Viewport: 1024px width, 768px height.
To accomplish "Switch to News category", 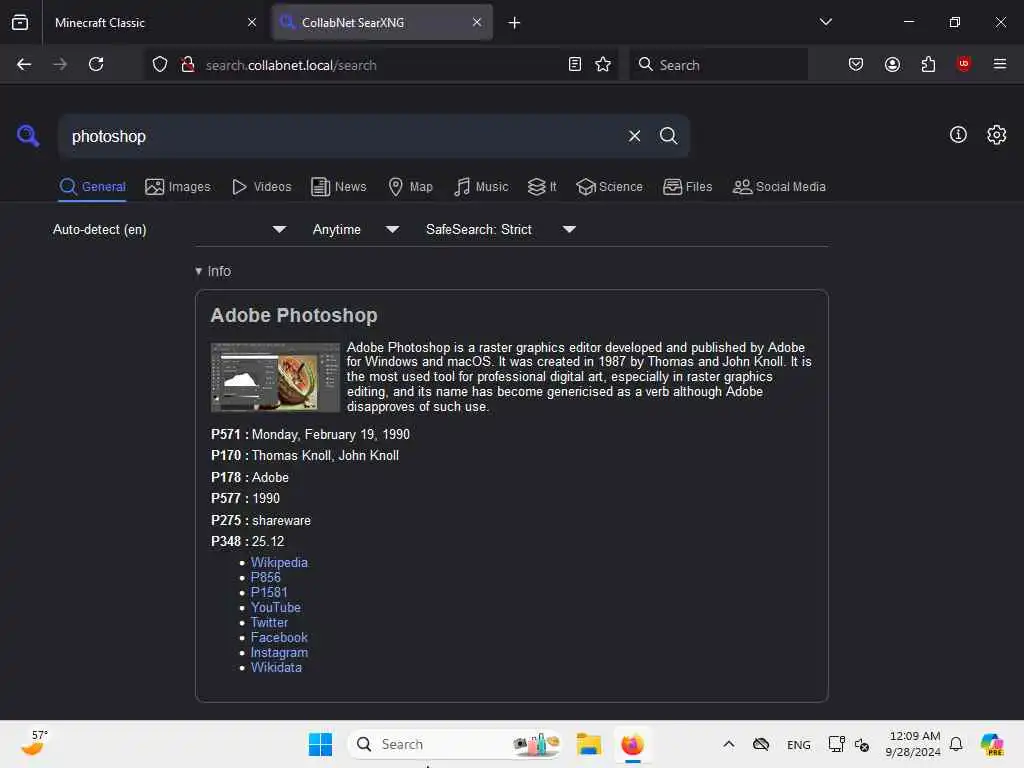I will (x=338, y=187).
